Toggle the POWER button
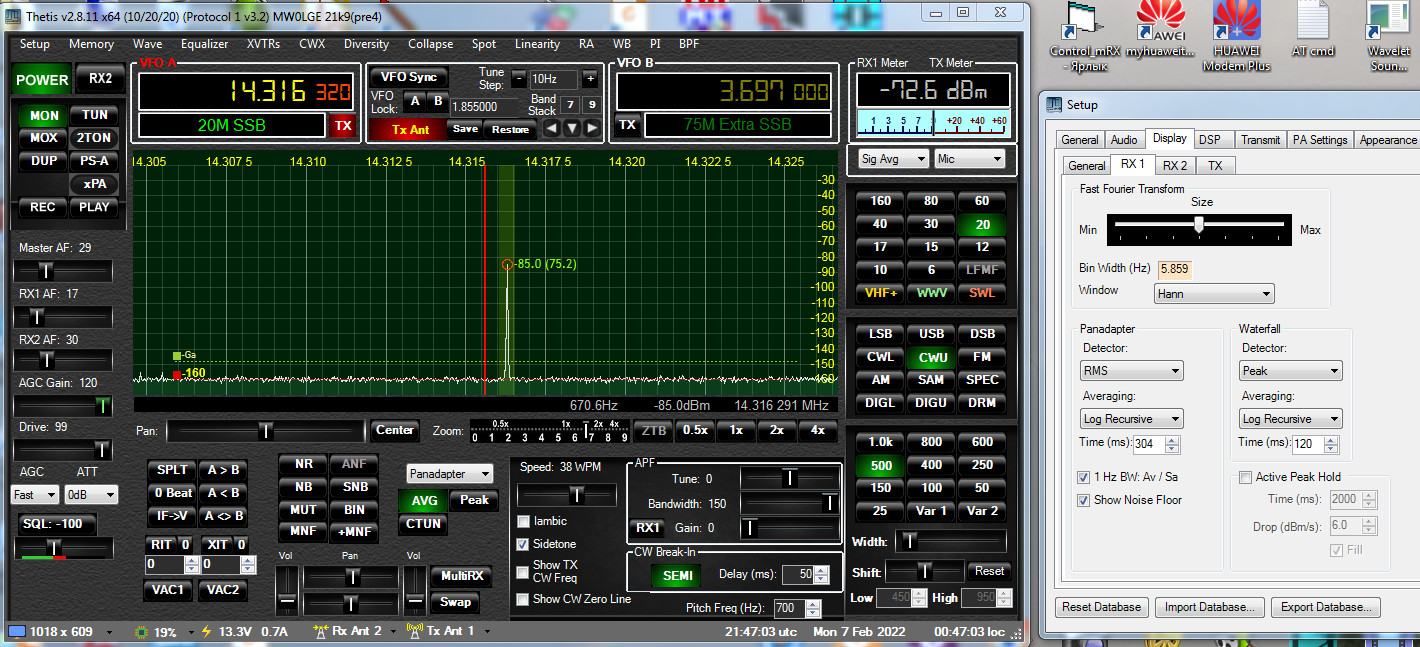Screen dimensions: 1420x647 tap(42, 80)
